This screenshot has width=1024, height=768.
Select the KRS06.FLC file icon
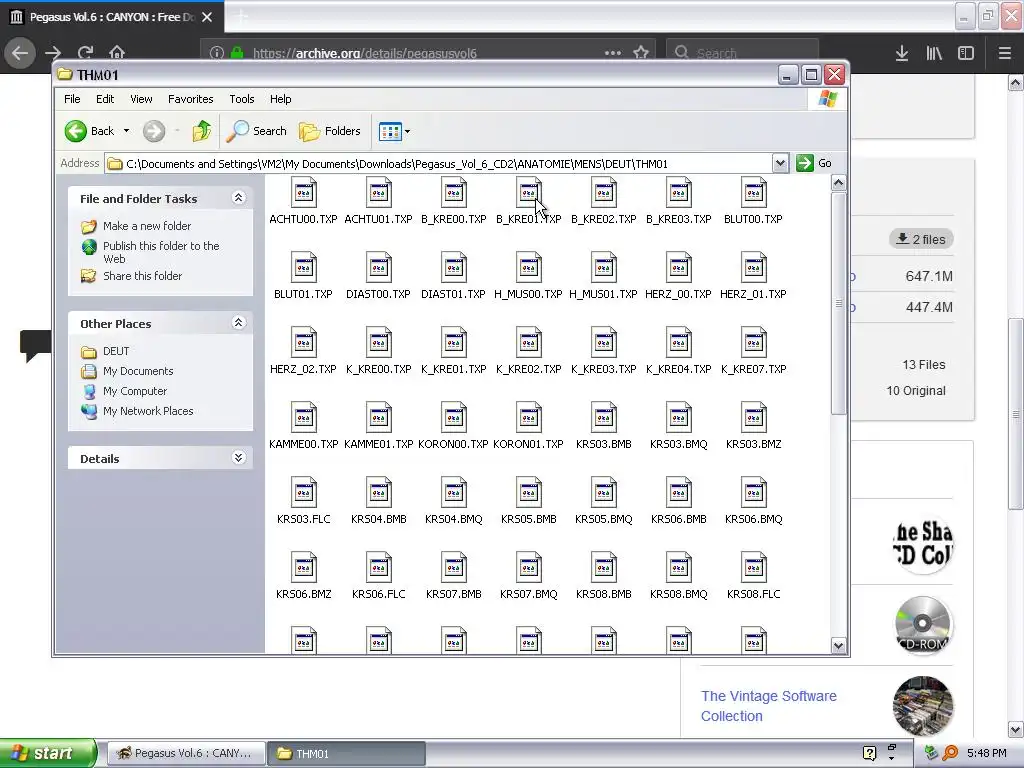pos(379,568)
